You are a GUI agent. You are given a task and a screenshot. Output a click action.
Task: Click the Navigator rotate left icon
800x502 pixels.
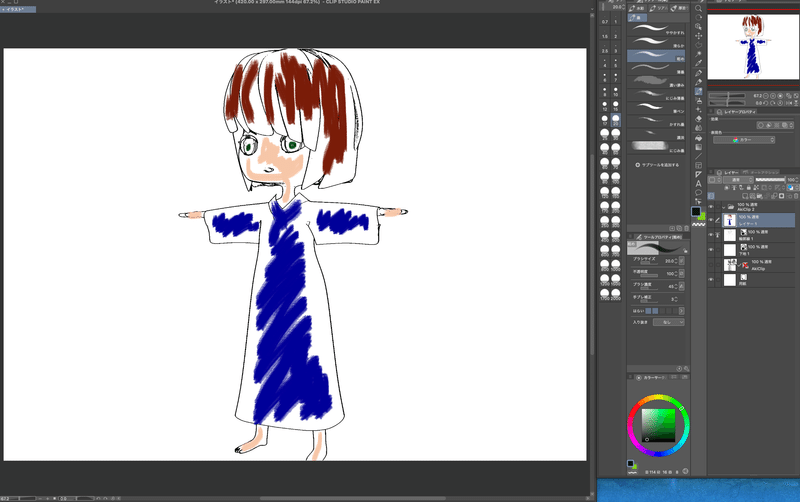coord(765,103)
